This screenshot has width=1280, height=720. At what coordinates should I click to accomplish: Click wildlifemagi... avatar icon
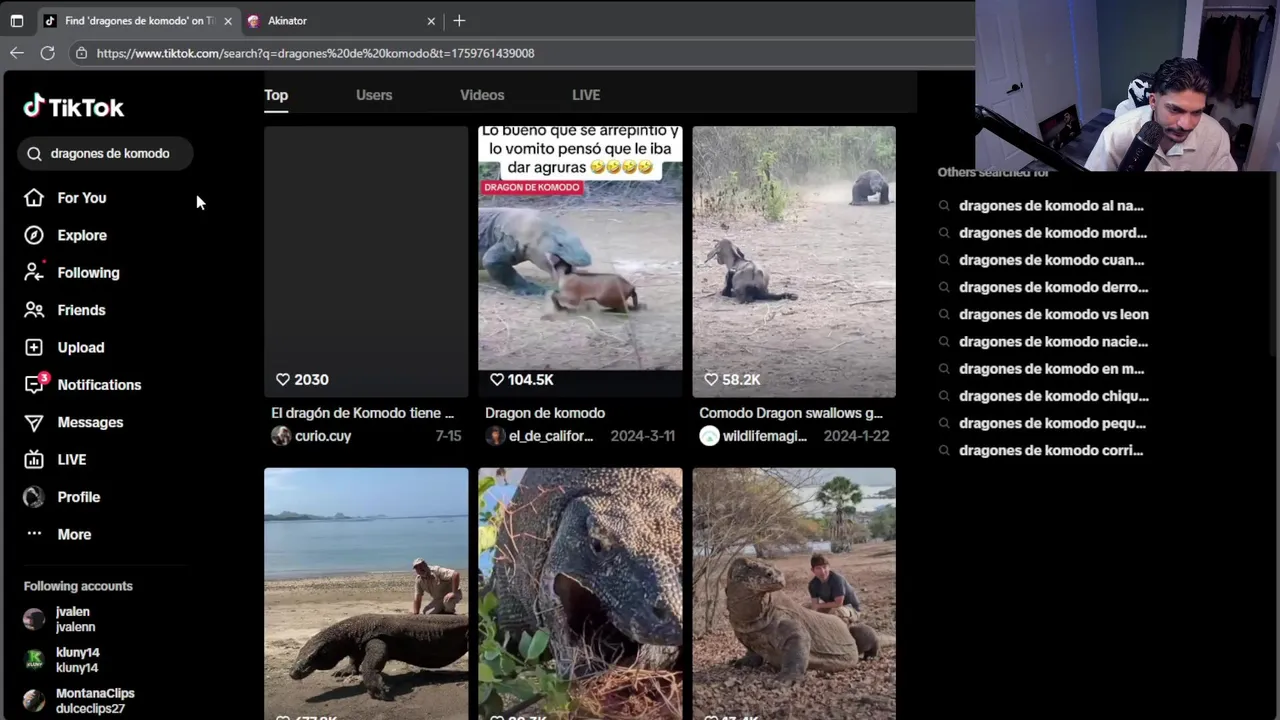(709, 436)
